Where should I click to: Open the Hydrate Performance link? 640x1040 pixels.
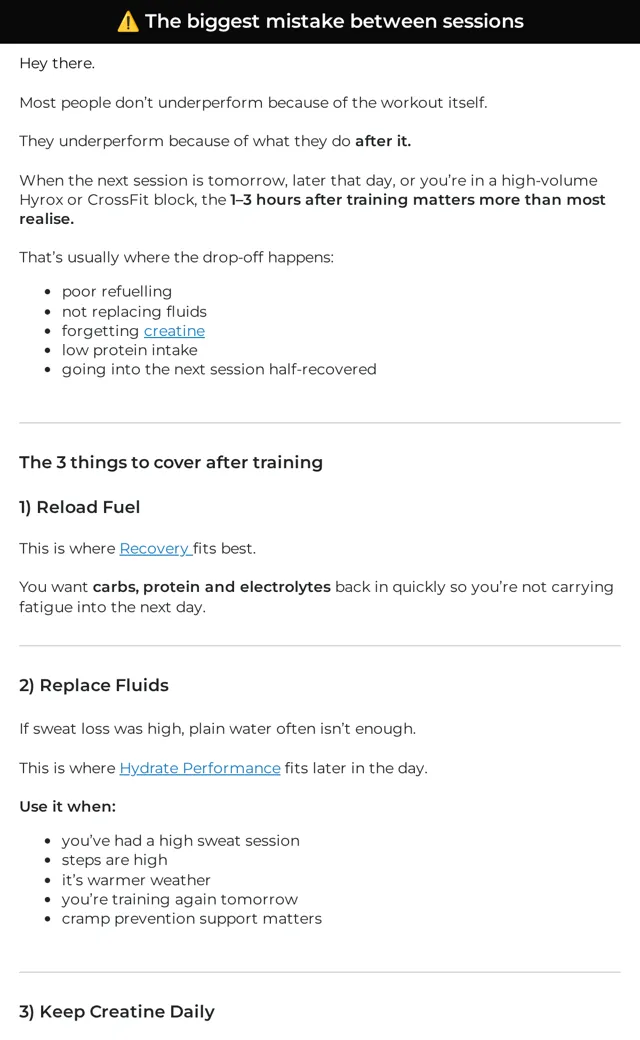tap(200, 768)
